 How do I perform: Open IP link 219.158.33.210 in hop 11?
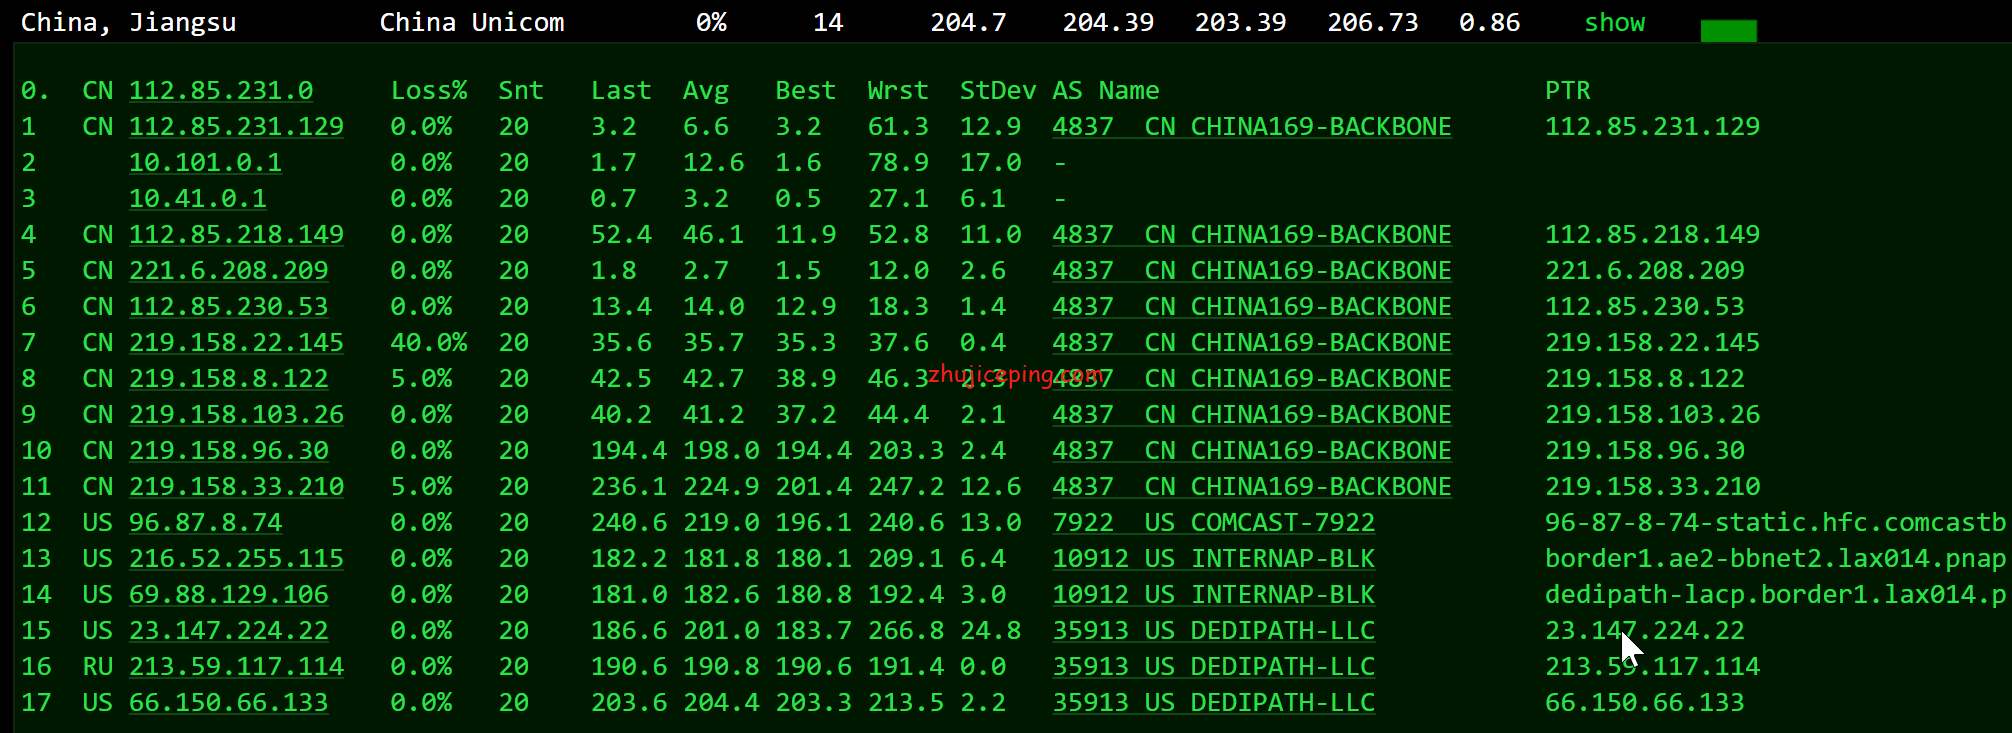pyautogui.click(x=236, y=487)
